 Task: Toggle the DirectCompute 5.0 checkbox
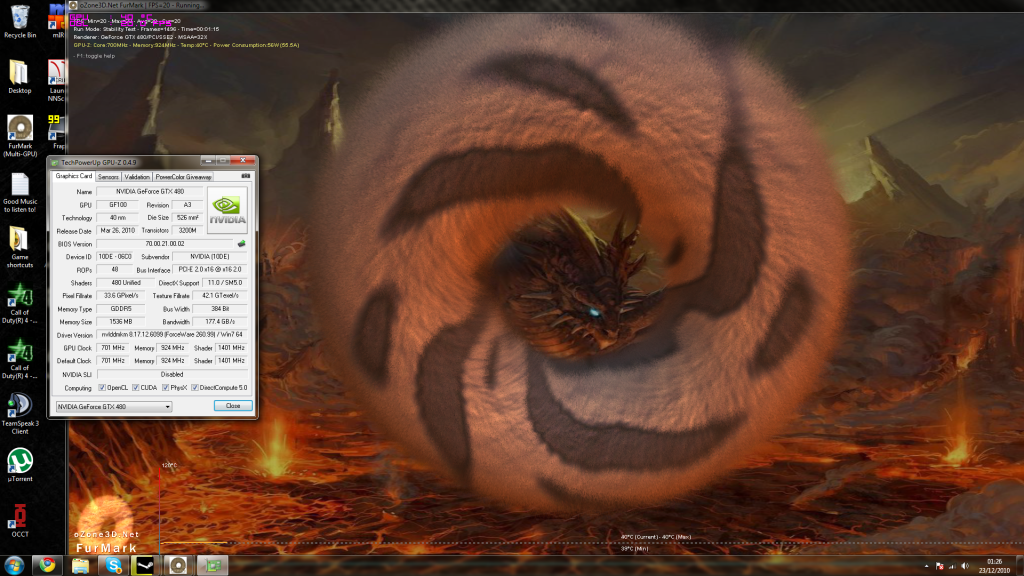pos(195,388)
